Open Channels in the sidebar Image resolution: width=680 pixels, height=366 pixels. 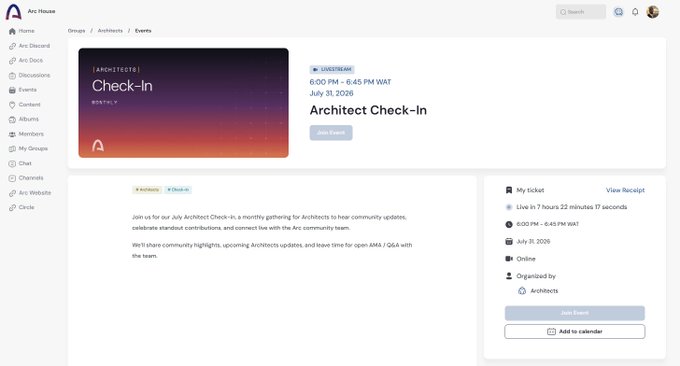(x=30, y=178)
